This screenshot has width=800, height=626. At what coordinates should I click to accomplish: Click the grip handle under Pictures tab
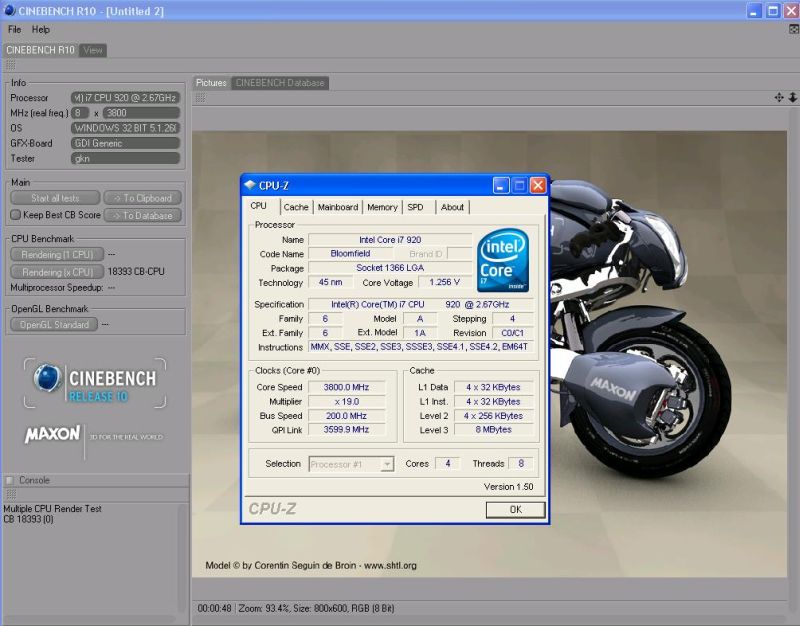200,97
